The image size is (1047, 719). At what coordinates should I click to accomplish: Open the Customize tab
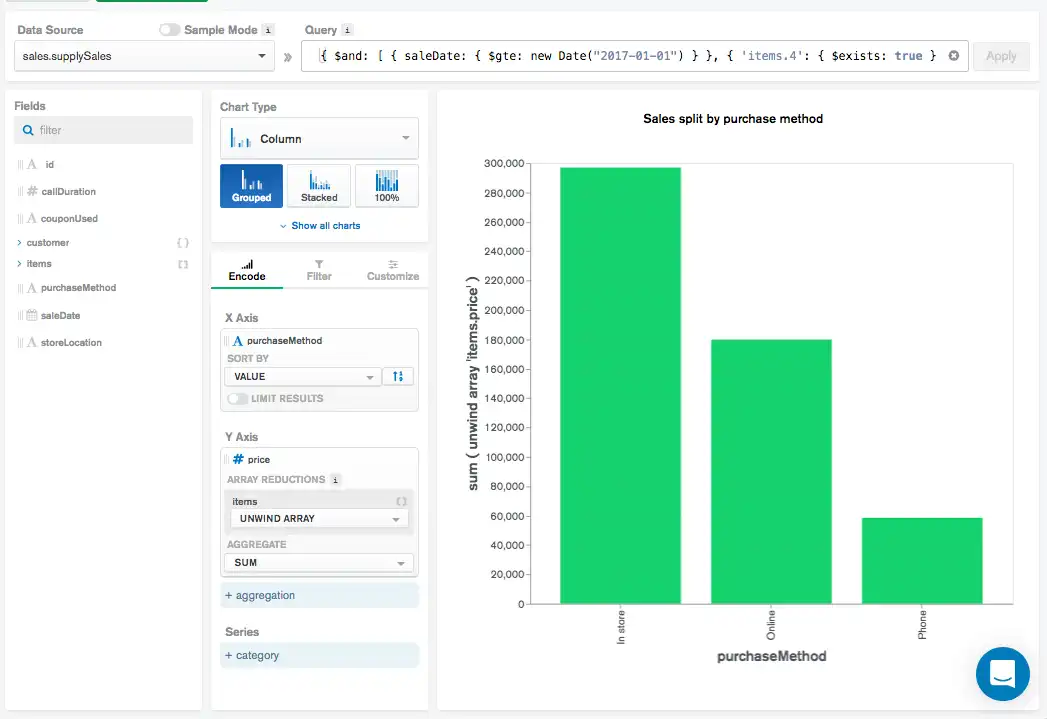tap(392, 270)
